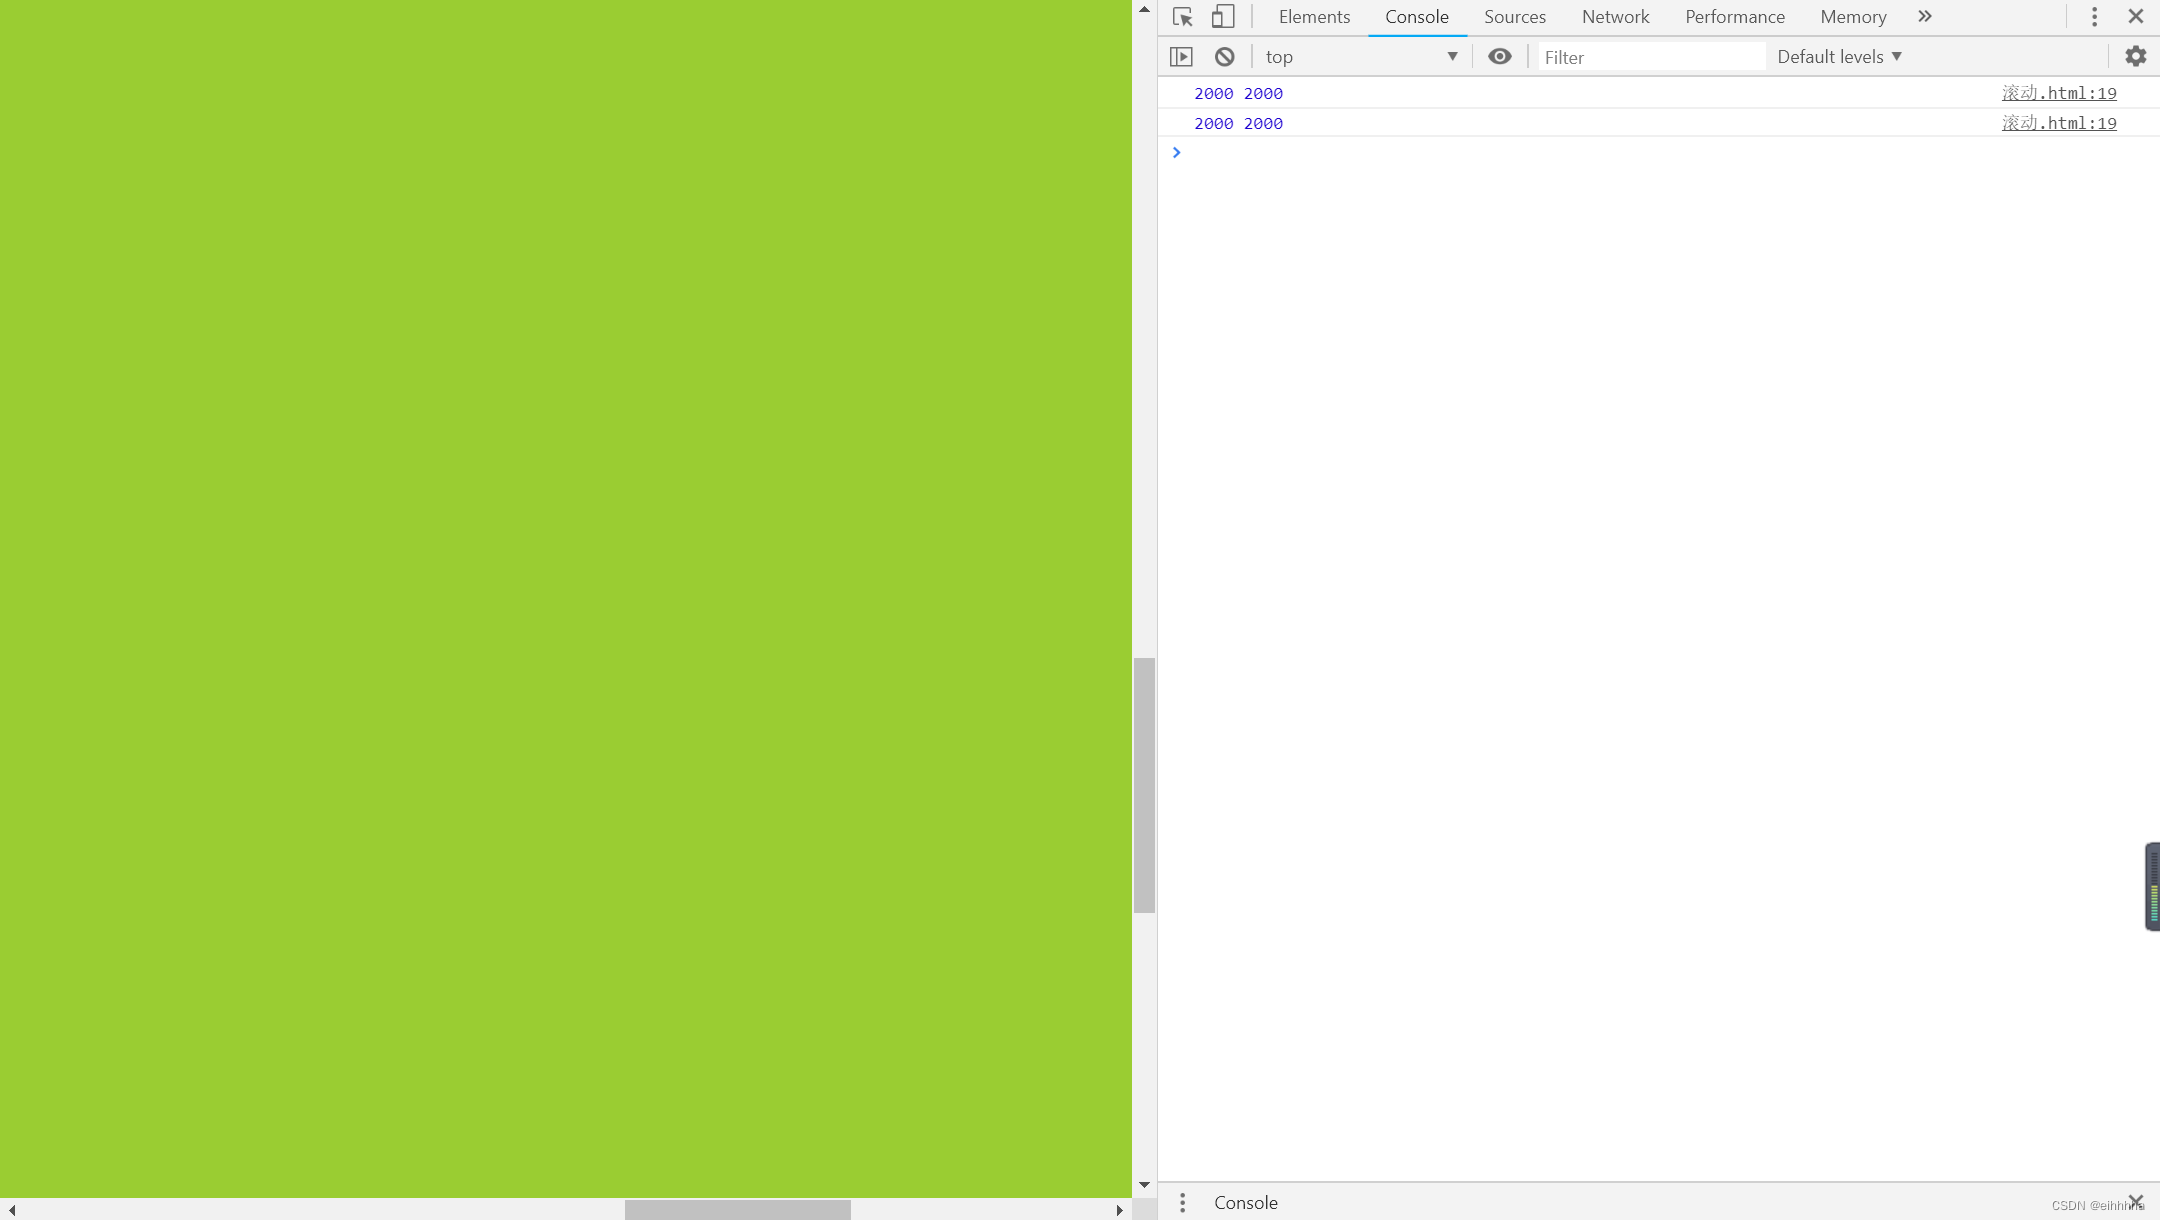The width and height of the screenshot is (2160, 1220).
Task: Open drawer's three-dot menu at bottom
Action: (x=1182, y=1203)
